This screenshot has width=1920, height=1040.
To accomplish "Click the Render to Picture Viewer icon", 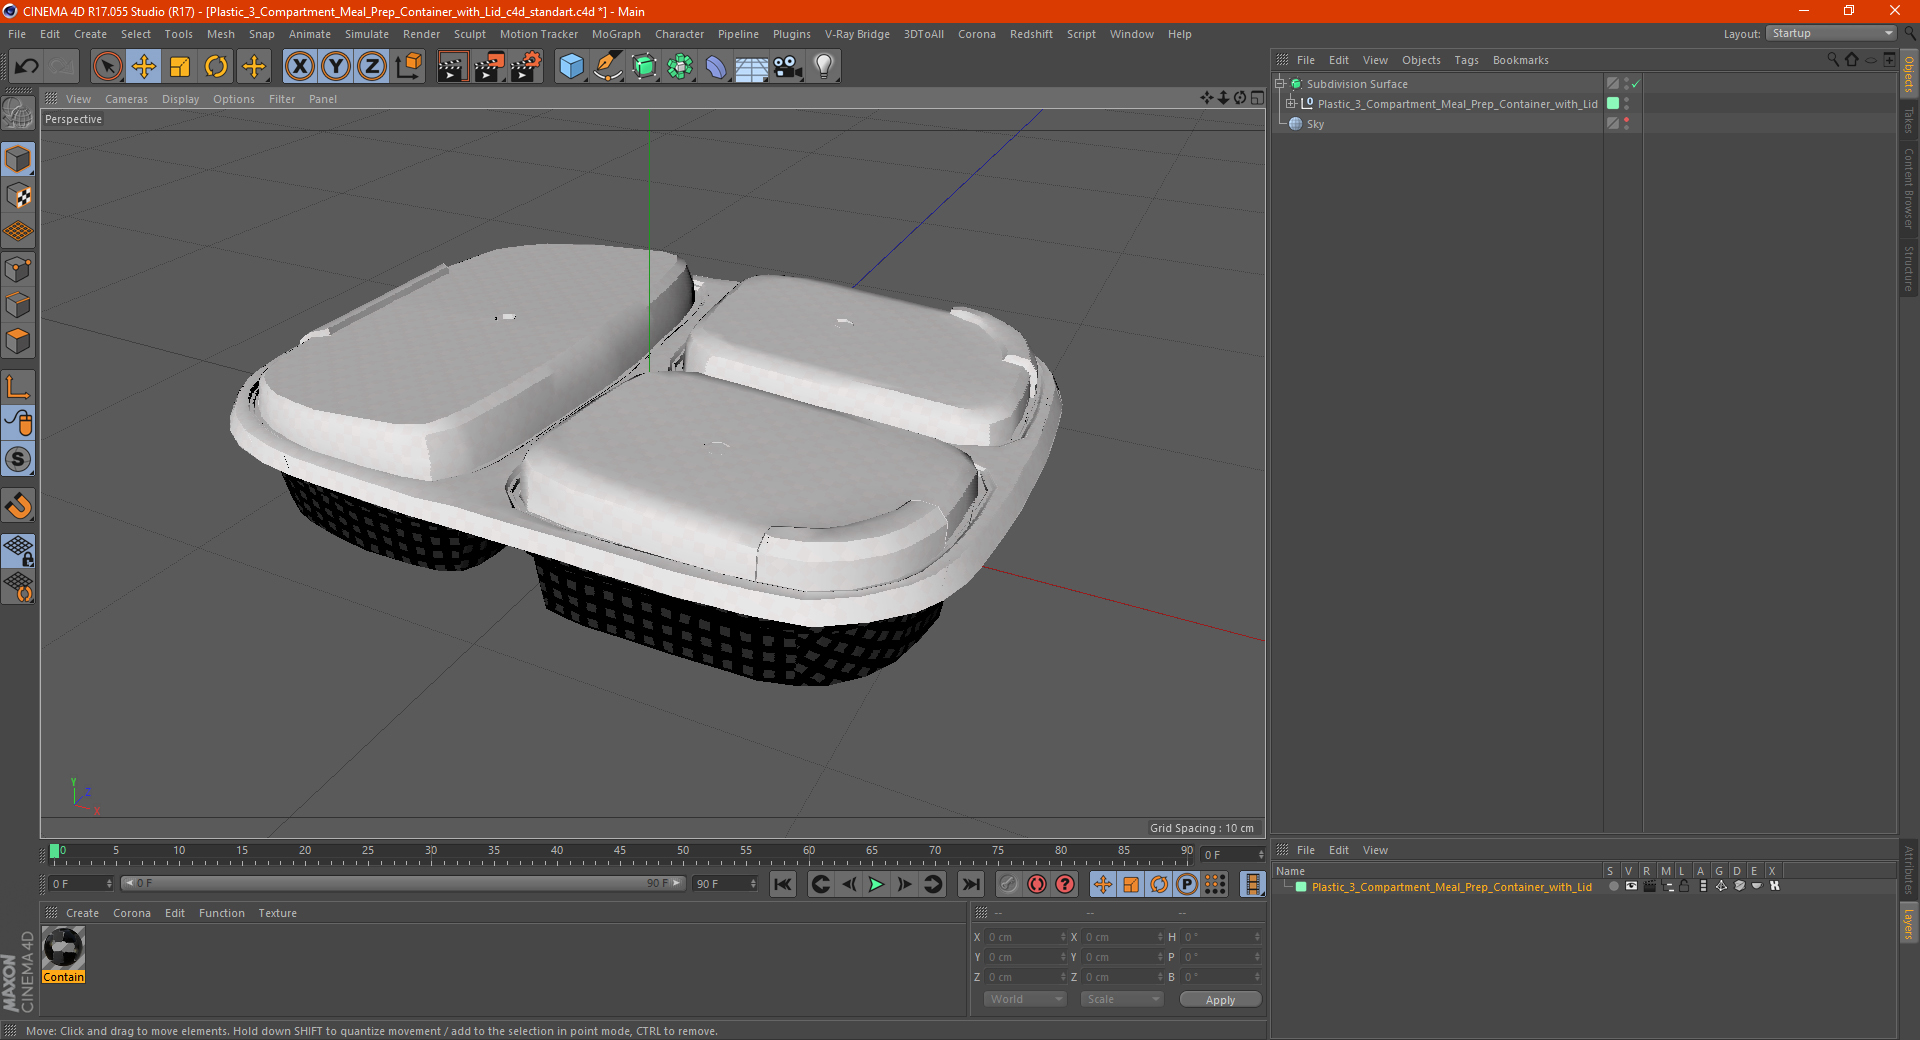I will tap(489, 67).
